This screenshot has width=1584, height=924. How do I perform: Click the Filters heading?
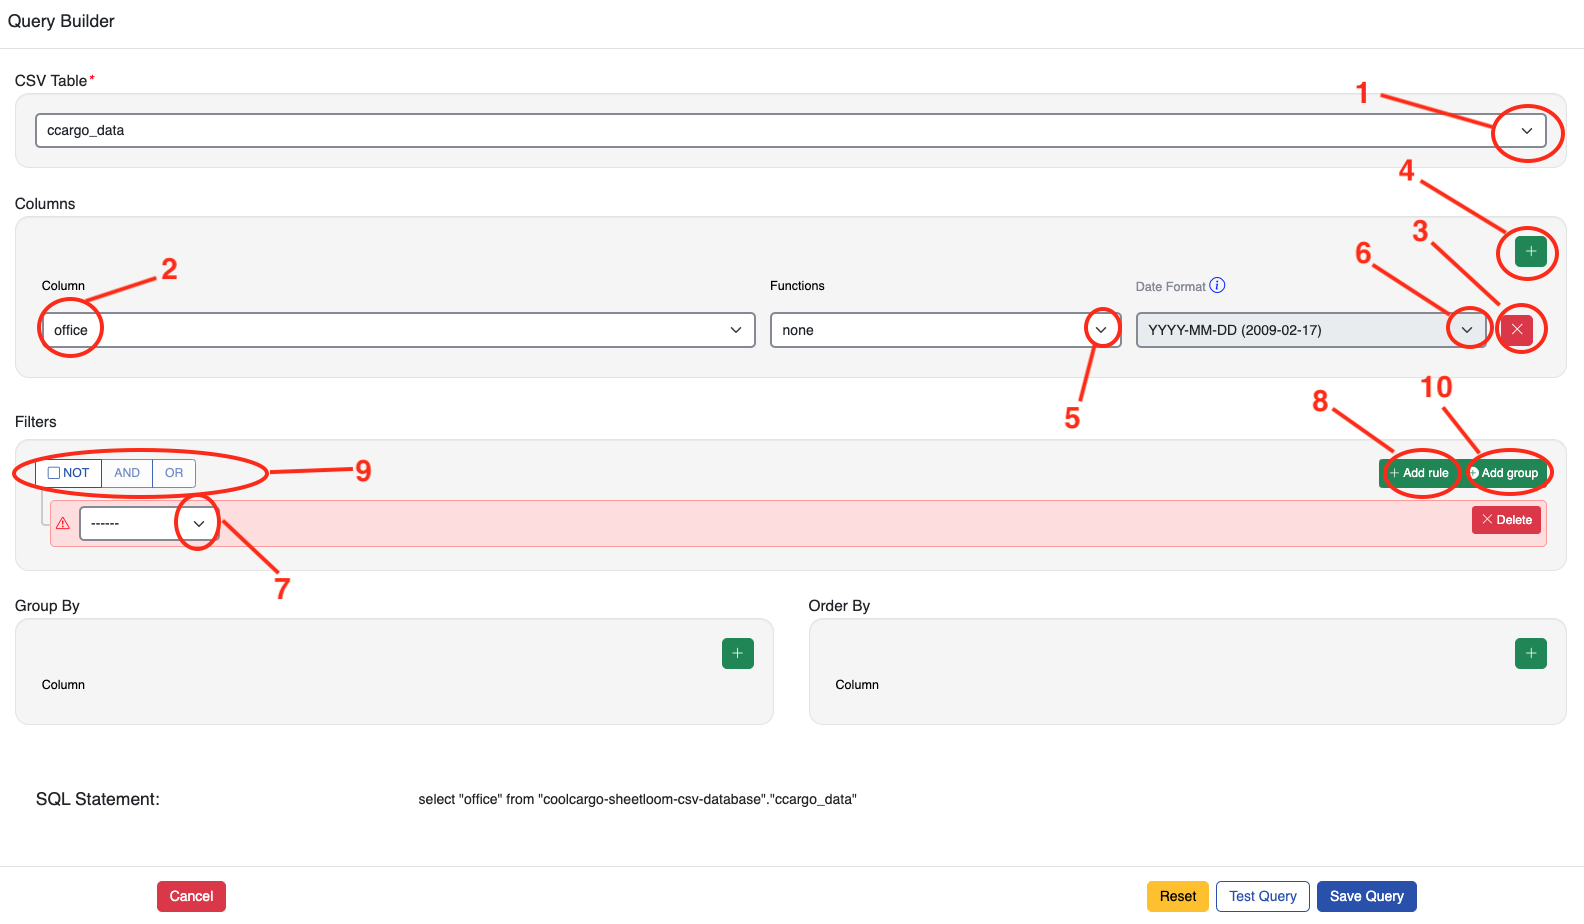tap(36, 422)
